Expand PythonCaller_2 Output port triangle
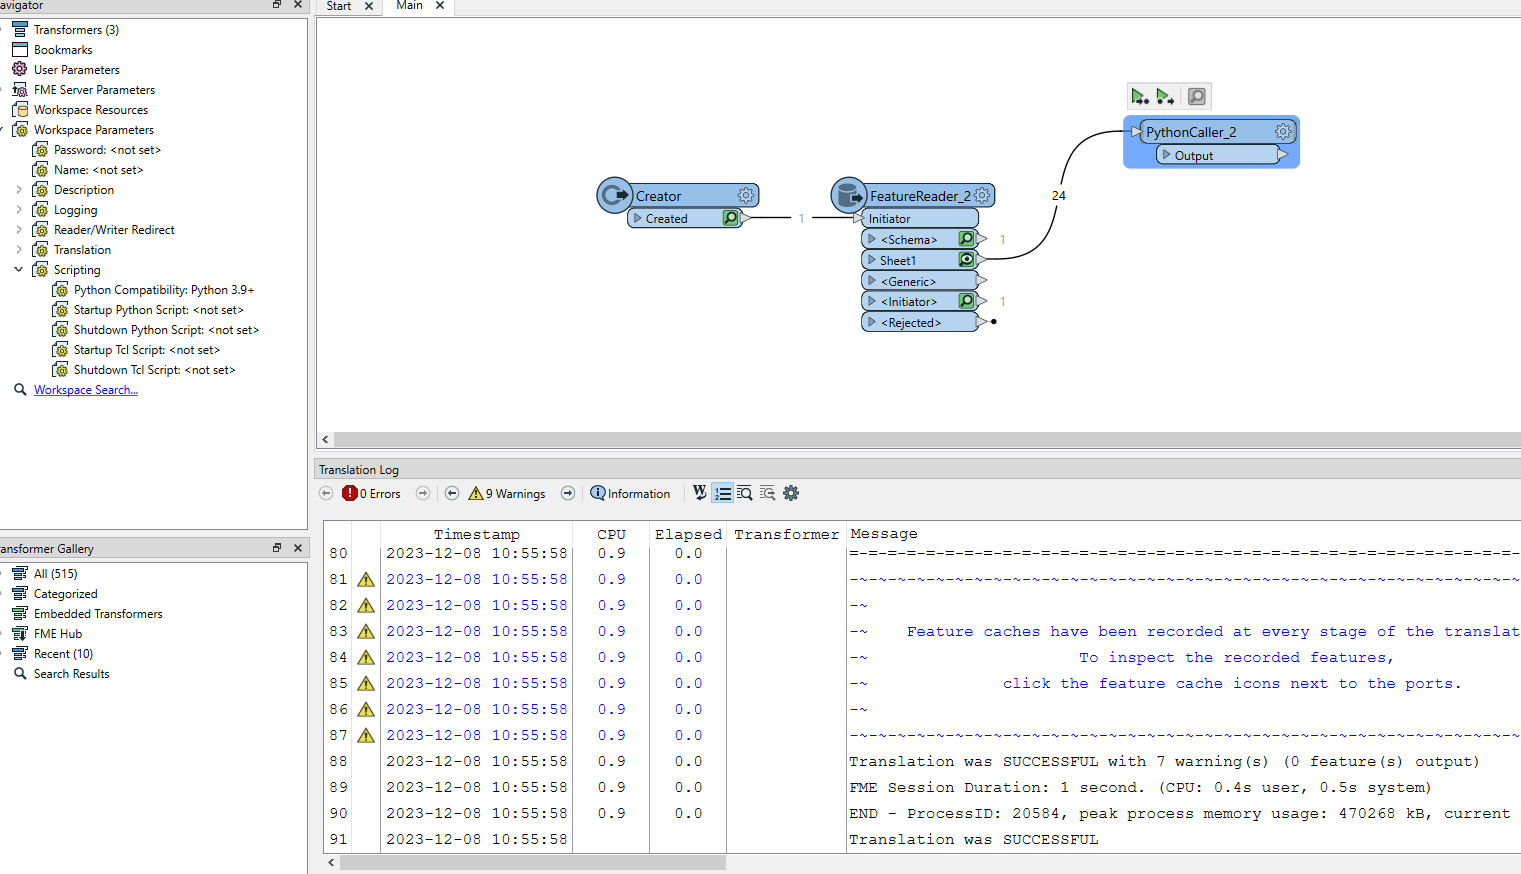The height and width of the screenshot is (874, 1521). point(1166,155)
